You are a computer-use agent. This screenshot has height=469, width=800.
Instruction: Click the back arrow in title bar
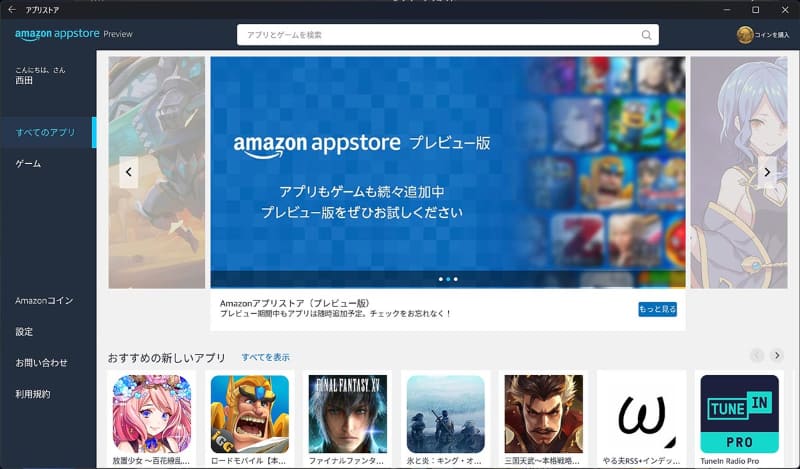12,10
